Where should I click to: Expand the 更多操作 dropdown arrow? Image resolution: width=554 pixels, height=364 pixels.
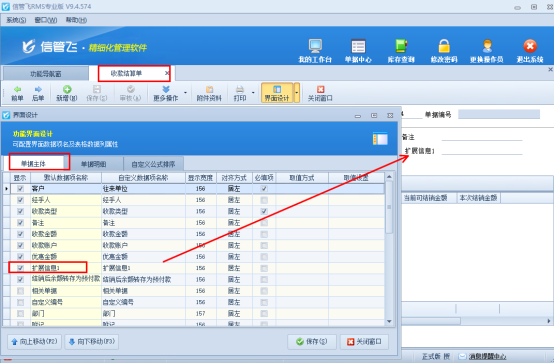point(185,93)
